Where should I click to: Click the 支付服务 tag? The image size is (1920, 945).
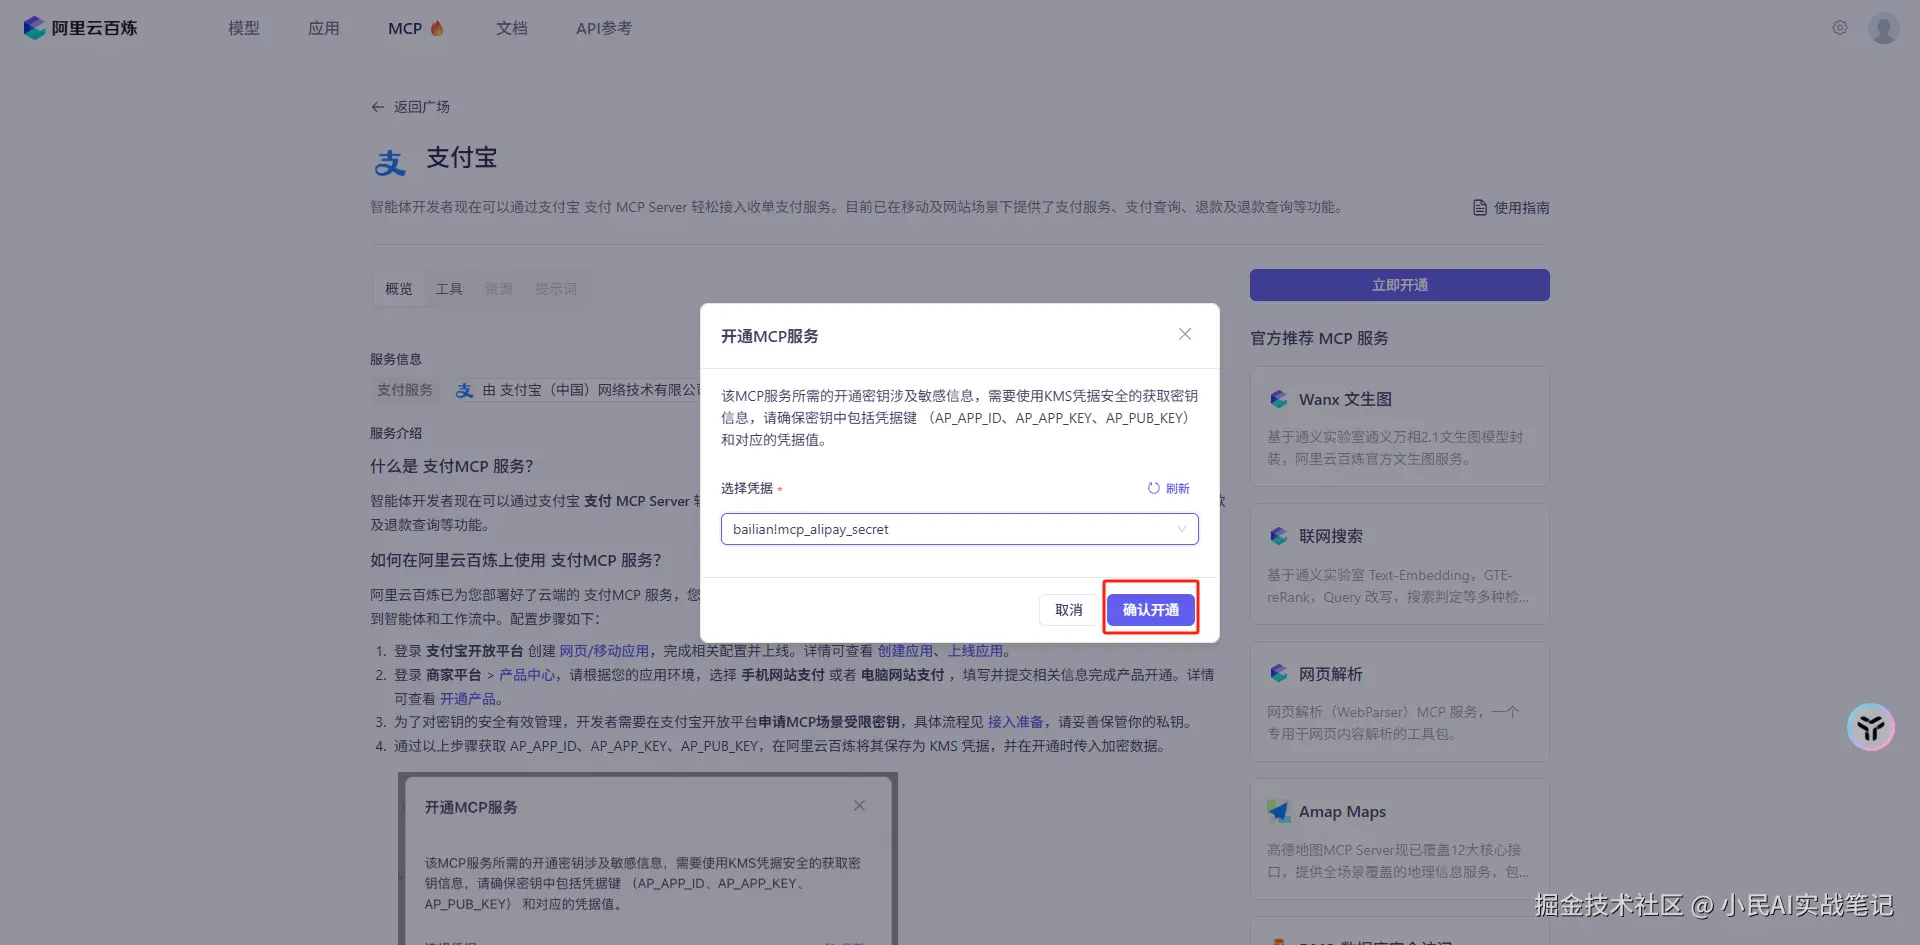pyautogui.click(x=405, y=390)
